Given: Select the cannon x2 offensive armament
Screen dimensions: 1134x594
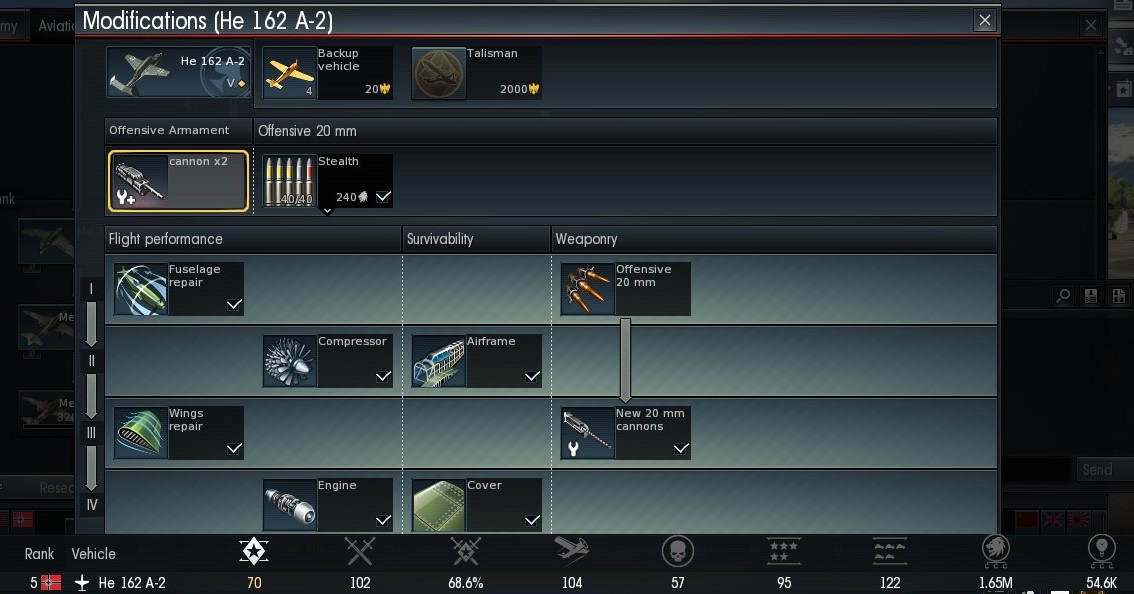Looking at the screenshot, I should tap(179, 181).
